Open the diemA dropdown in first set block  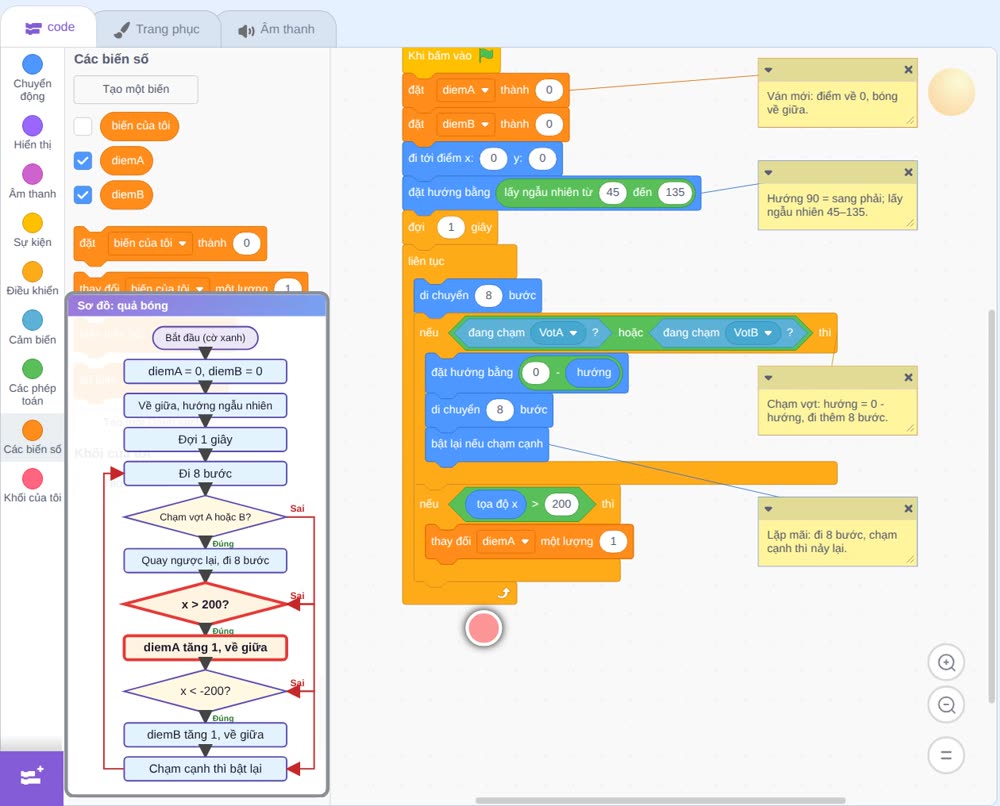(466, 90)
